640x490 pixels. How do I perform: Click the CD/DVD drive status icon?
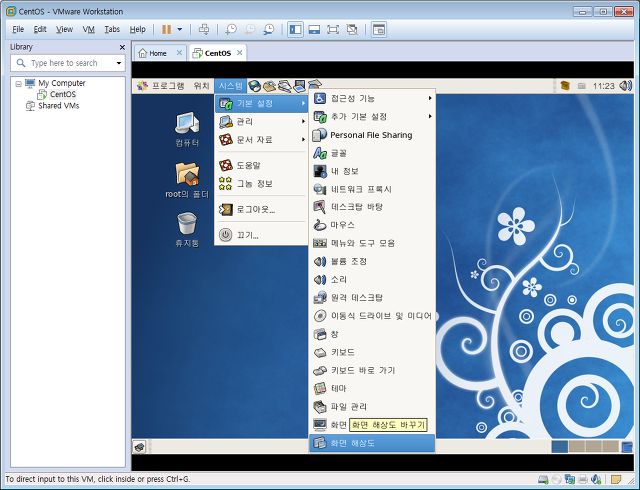[557, 479]
